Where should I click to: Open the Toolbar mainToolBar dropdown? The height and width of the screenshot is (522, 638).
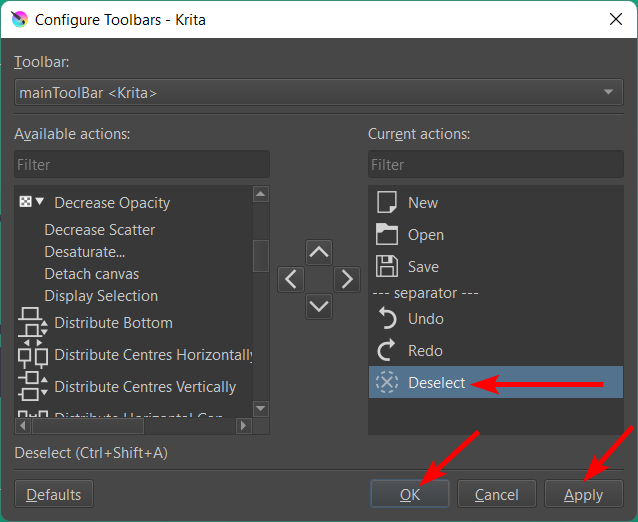pyautogui.click(x=319, y=92)
